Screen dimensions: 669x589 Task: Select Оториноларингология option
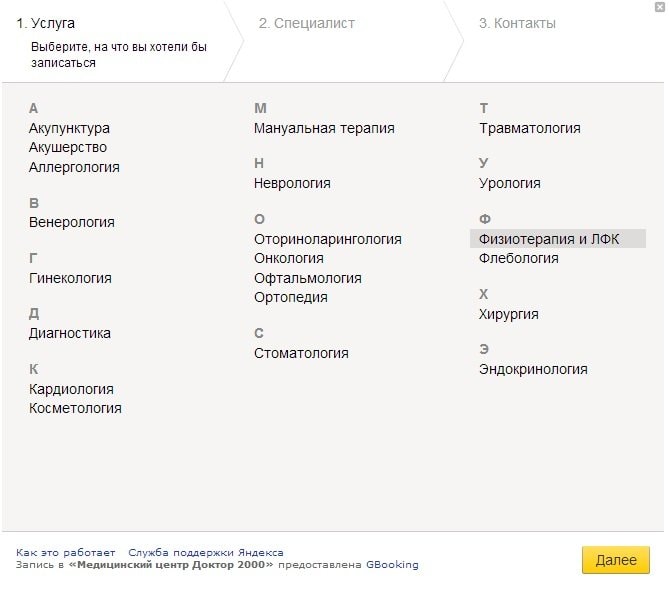click(x=327, y=239)
